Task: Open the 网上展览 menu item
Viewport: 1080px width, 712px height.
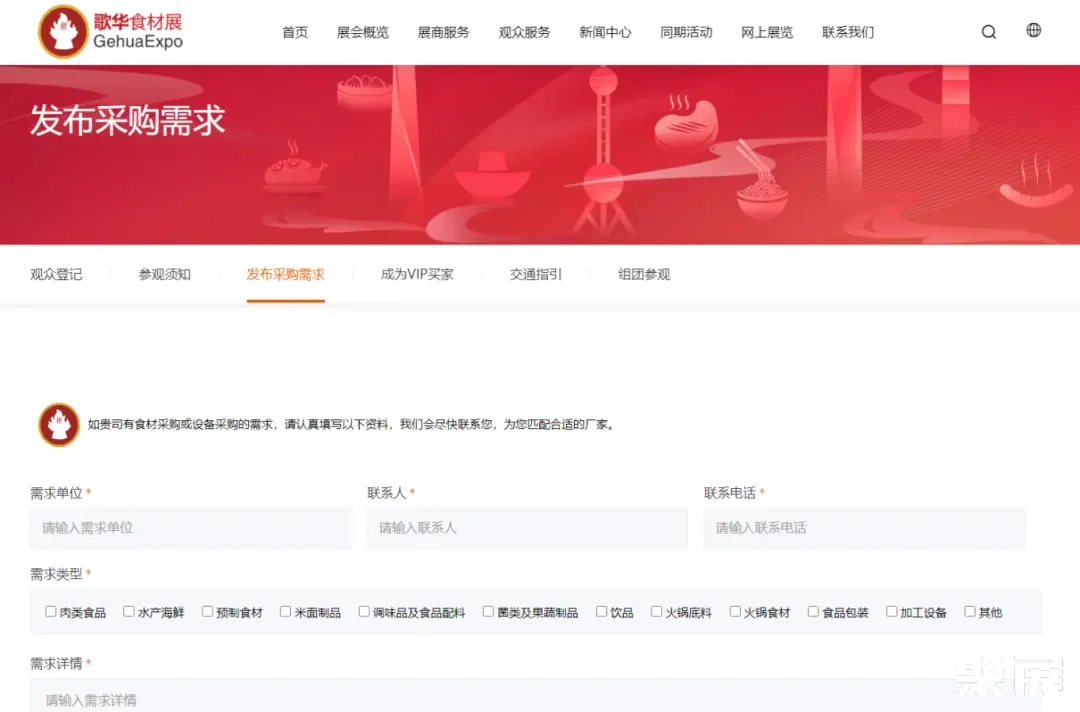Action: click(767, 31)
